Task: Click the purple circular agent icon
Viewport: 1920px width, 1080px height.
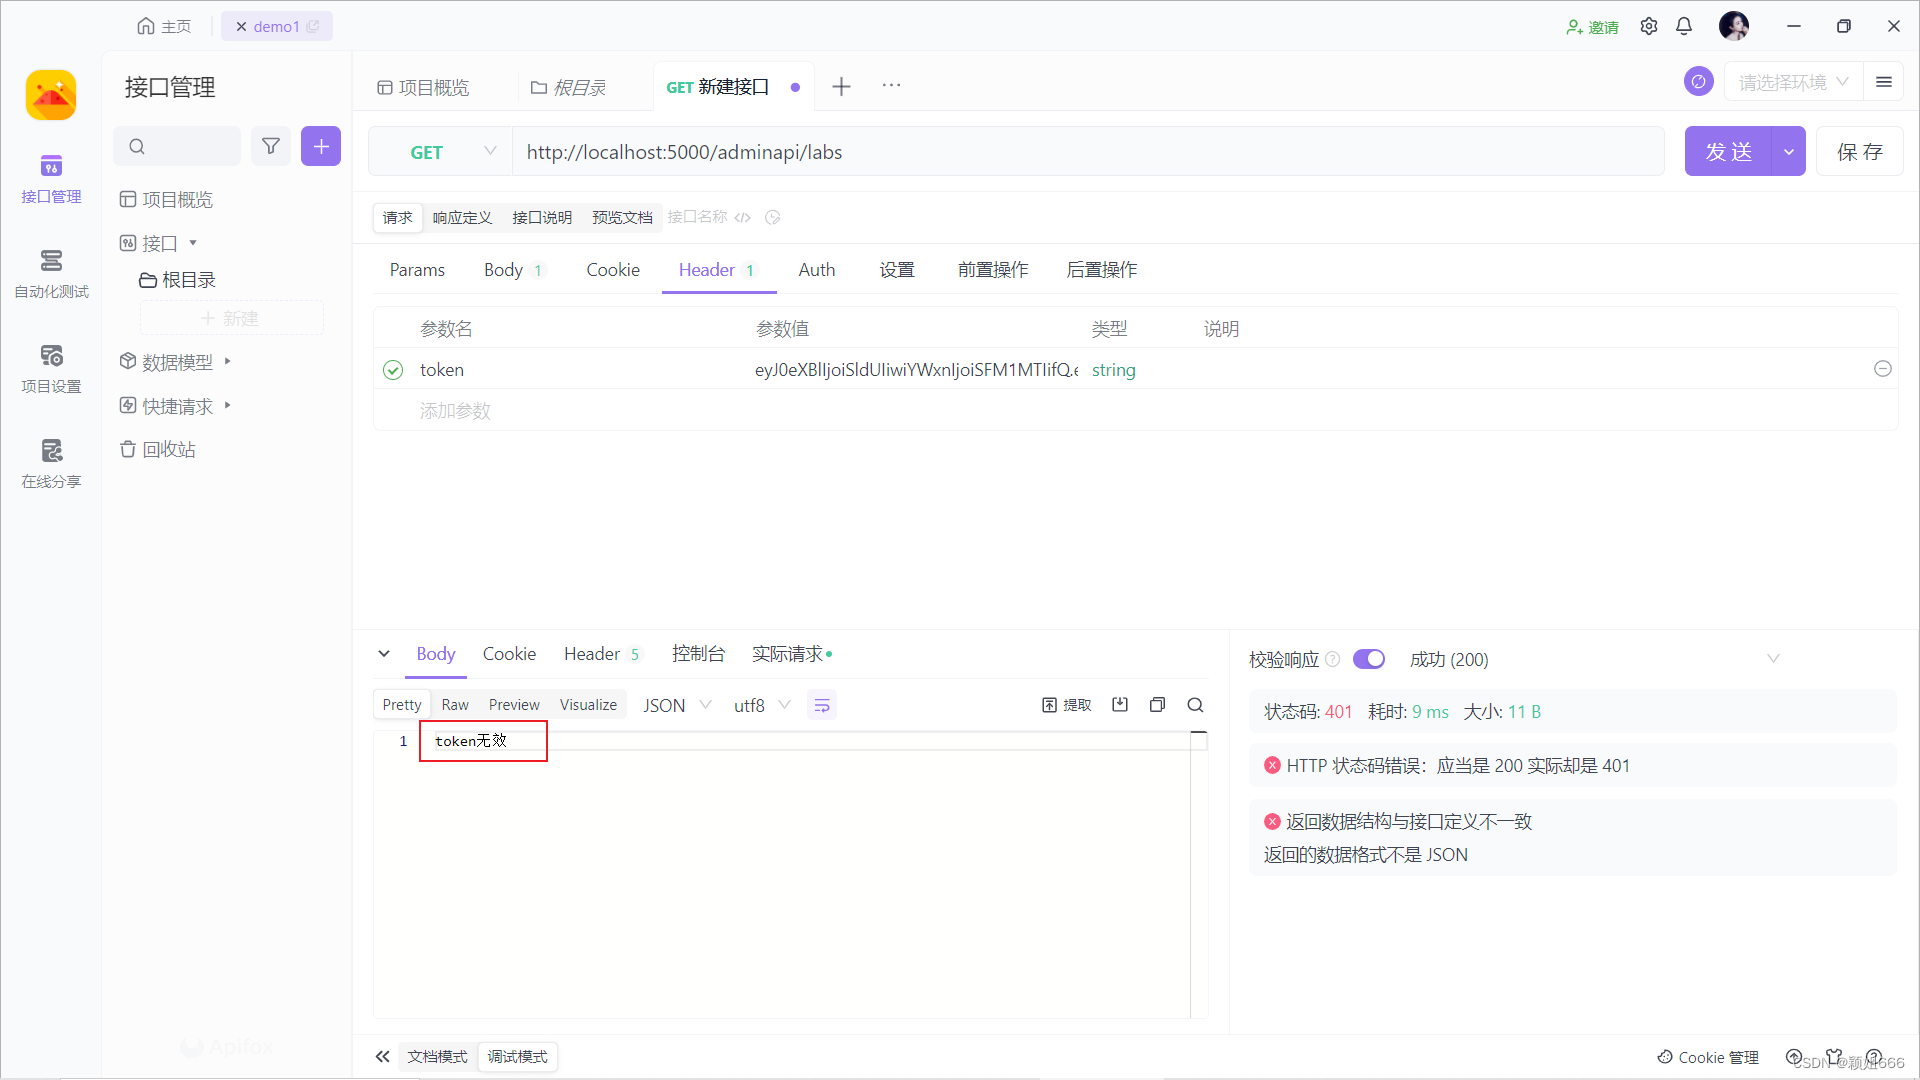Action: (1698, 81)
